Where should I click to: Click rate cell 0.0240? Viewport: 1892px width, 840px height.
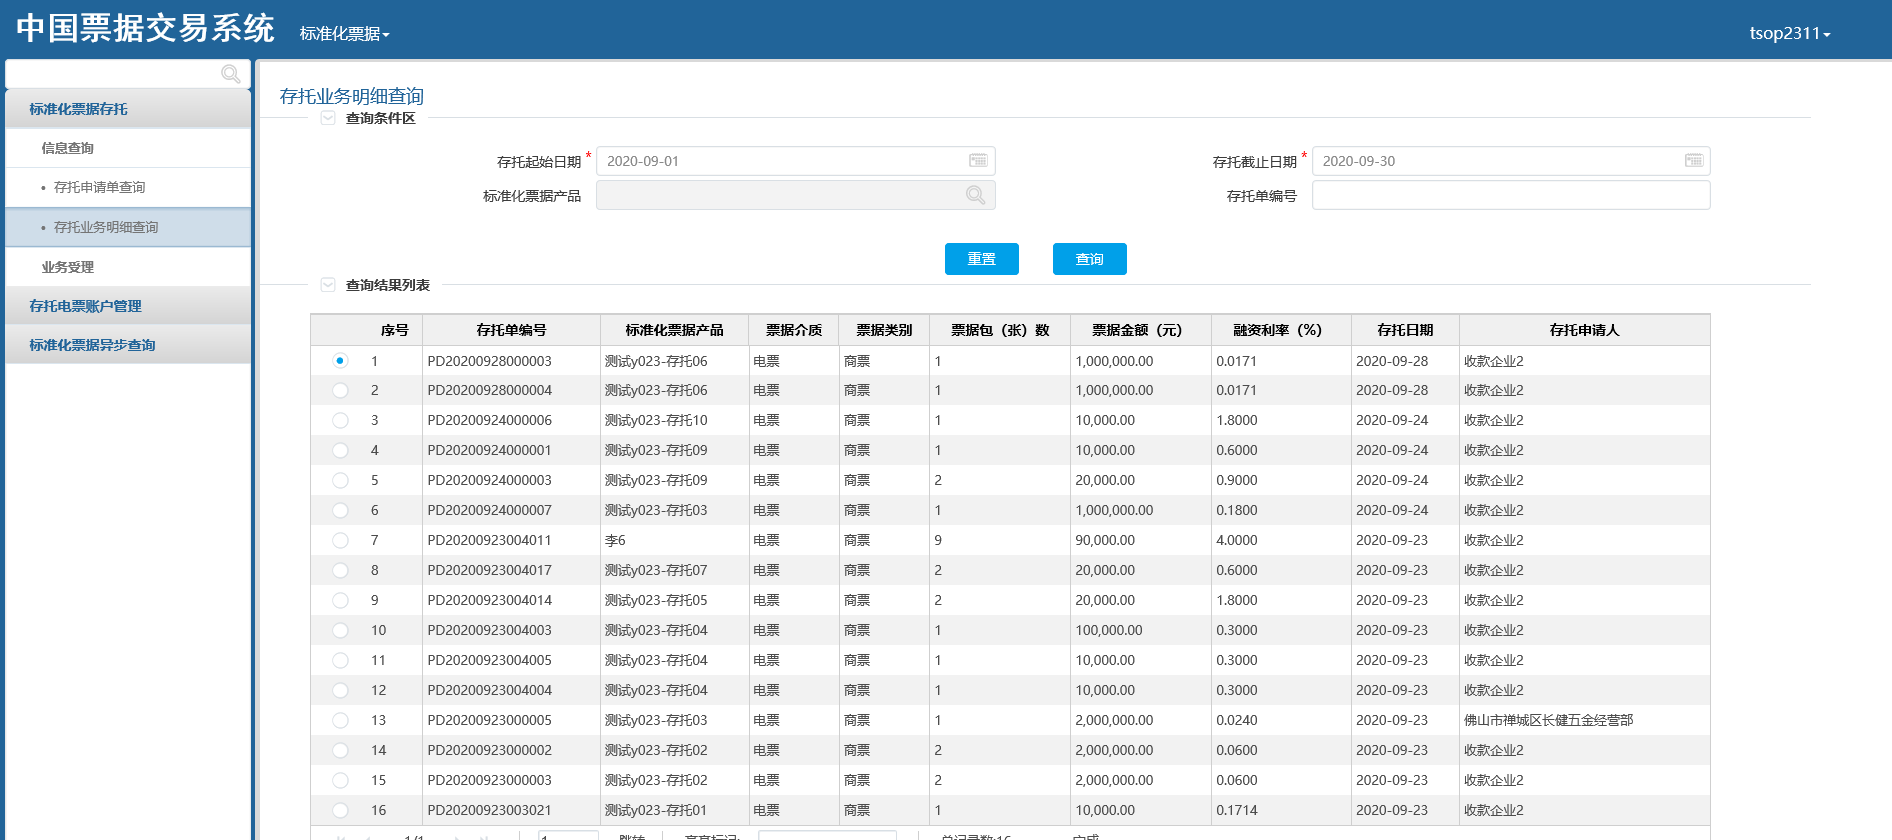1237,720
